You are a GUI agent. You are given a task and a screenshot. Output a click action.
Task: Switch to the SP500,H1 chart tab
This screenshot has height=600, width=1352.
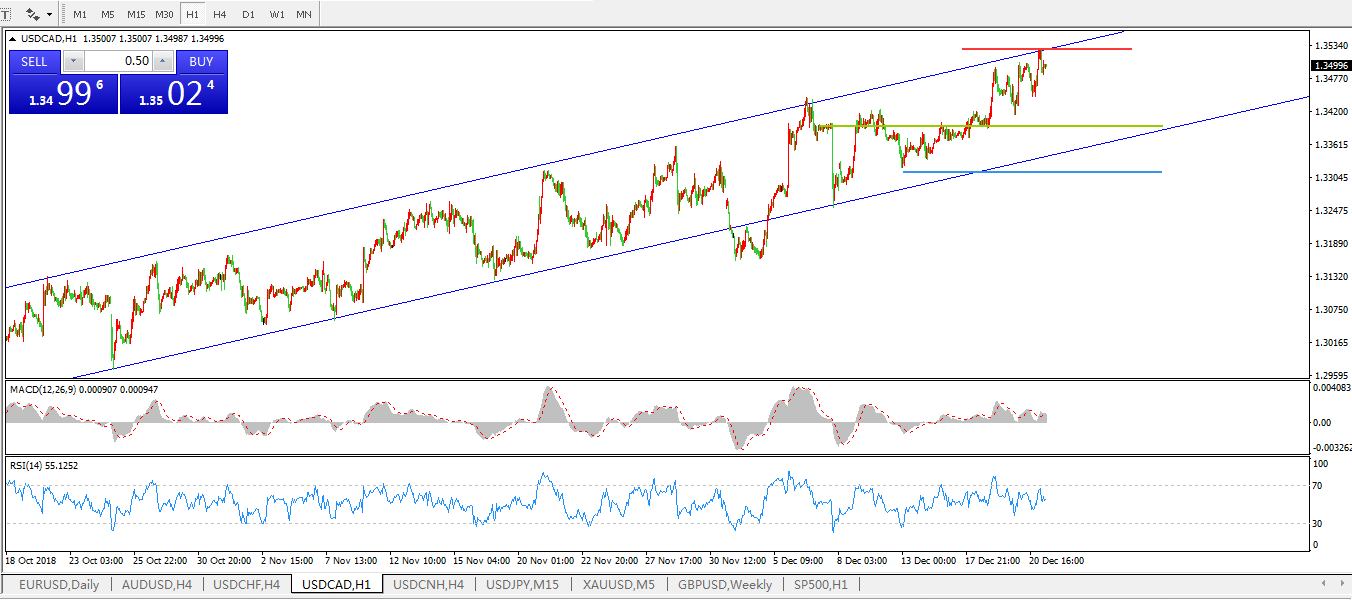[820, 584]
